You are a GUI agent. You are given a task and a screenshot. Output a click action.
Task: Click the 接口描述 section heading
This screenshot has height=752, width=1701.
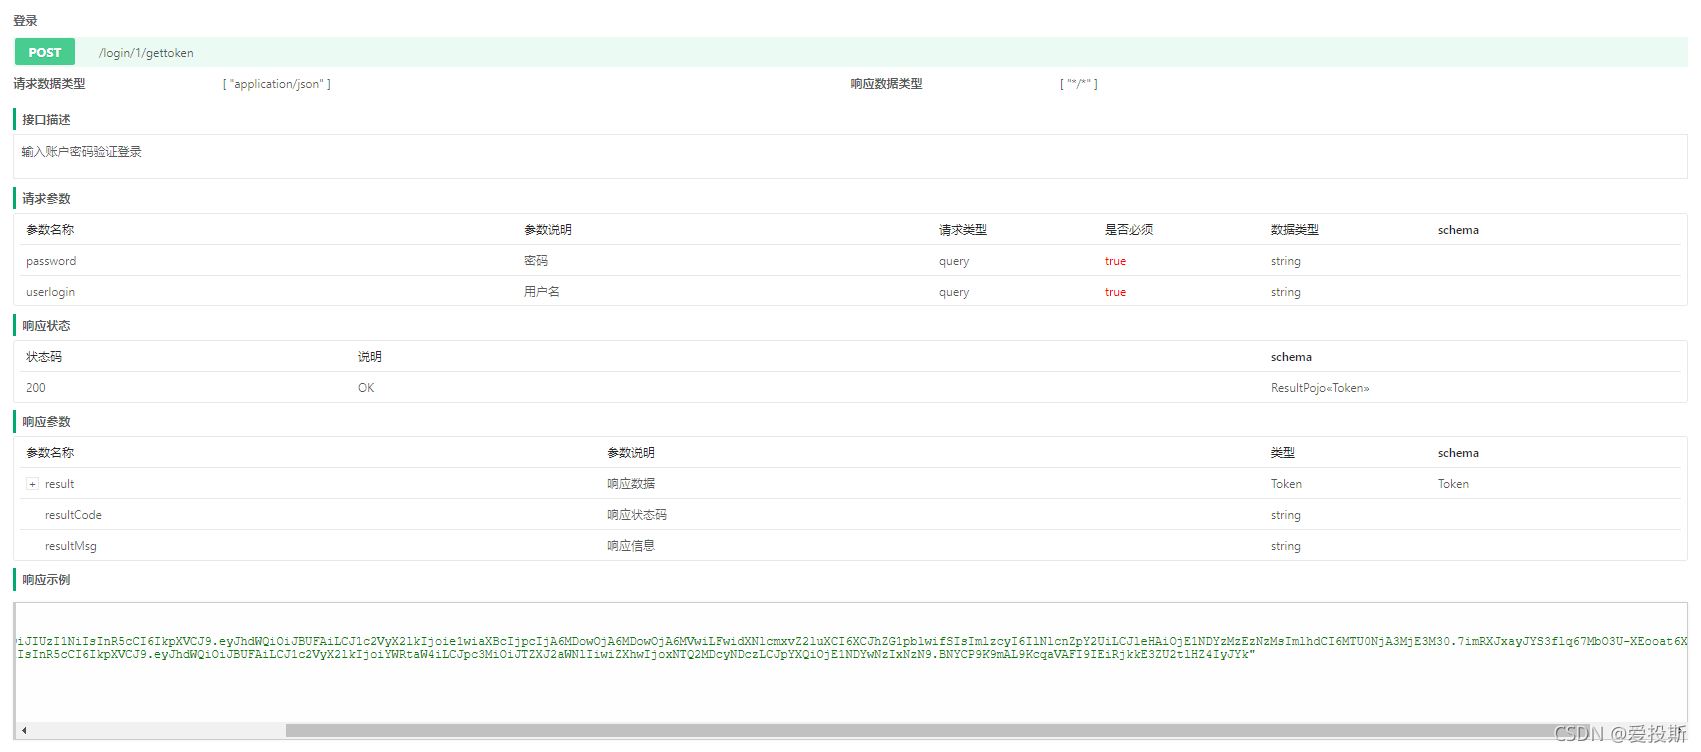[x=46, y=120]
